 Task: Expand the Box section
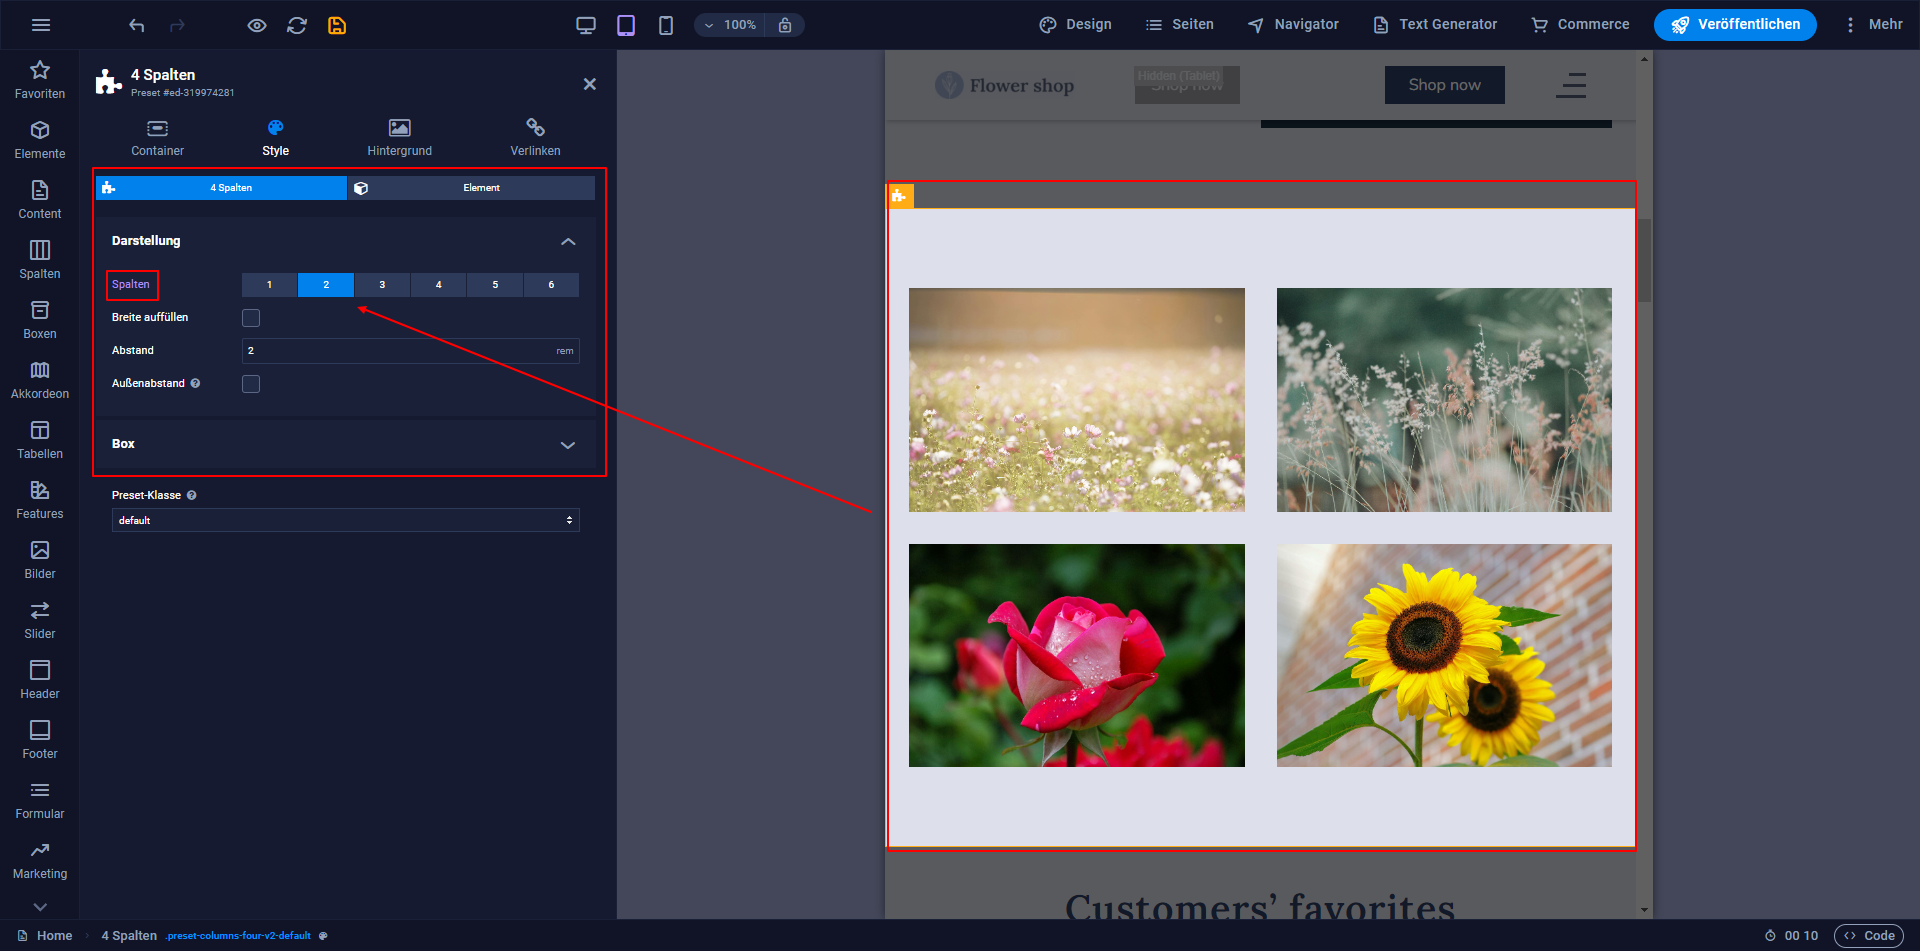[x=568, y=445]
